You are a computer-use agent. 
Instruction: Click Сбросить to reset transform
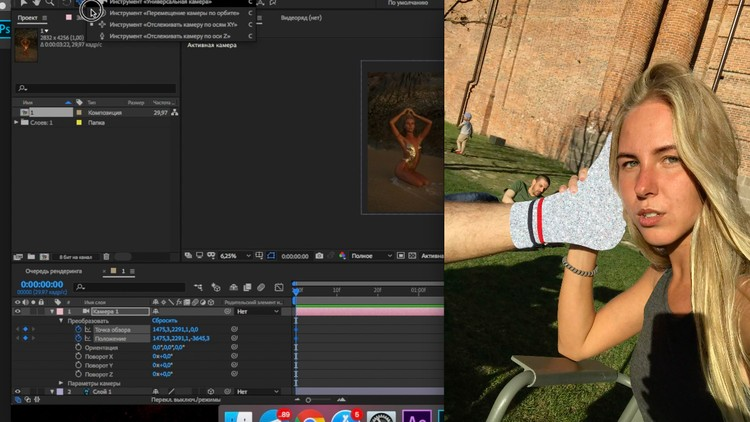(164, 321)
